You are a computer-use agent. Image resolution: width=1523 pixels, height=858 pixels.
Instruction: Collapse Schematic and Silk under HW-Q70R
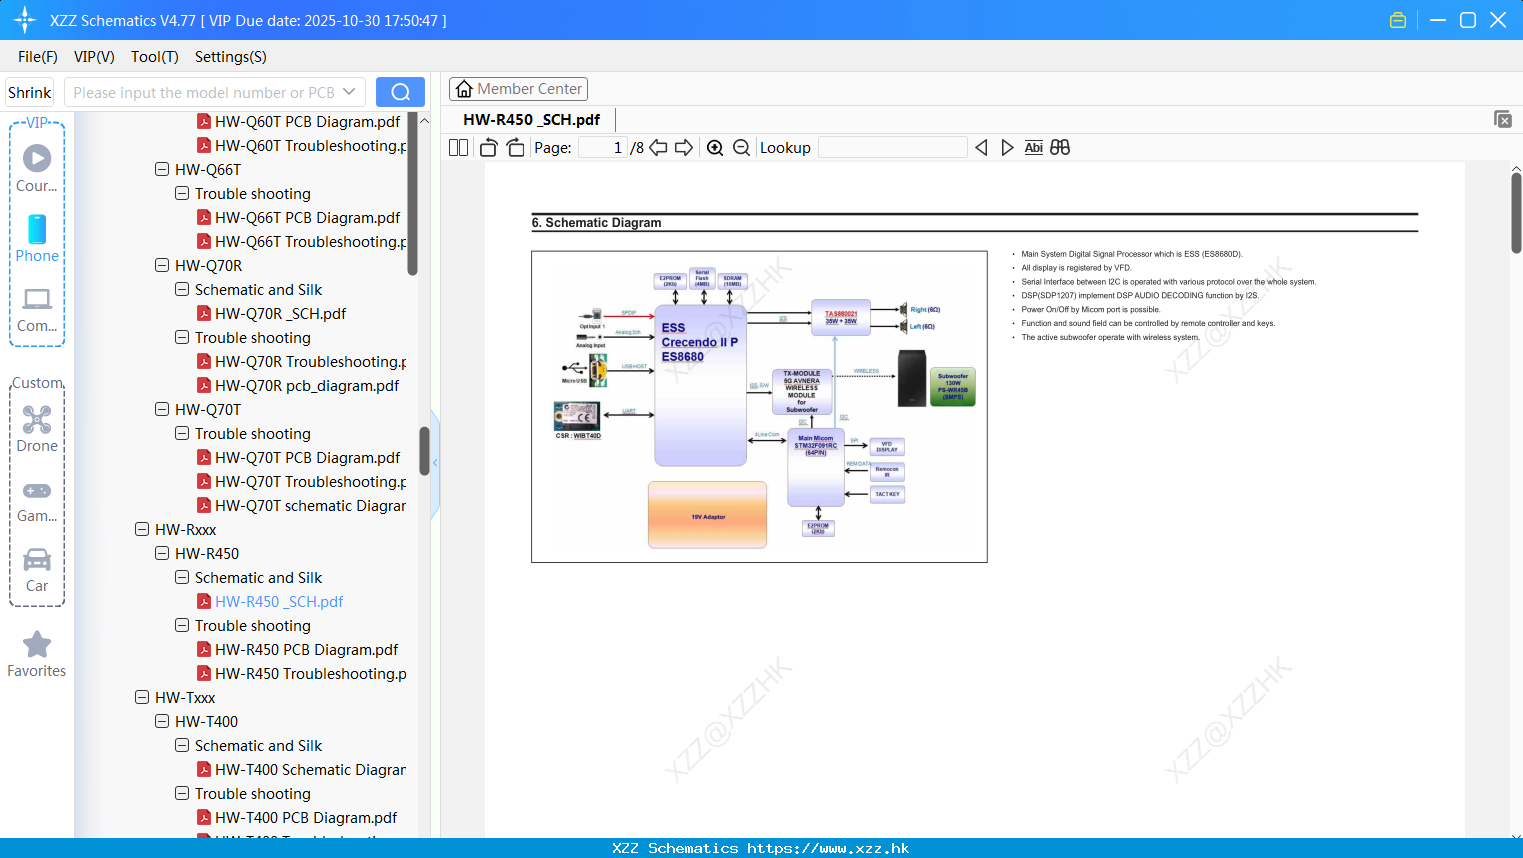[182, 290]
